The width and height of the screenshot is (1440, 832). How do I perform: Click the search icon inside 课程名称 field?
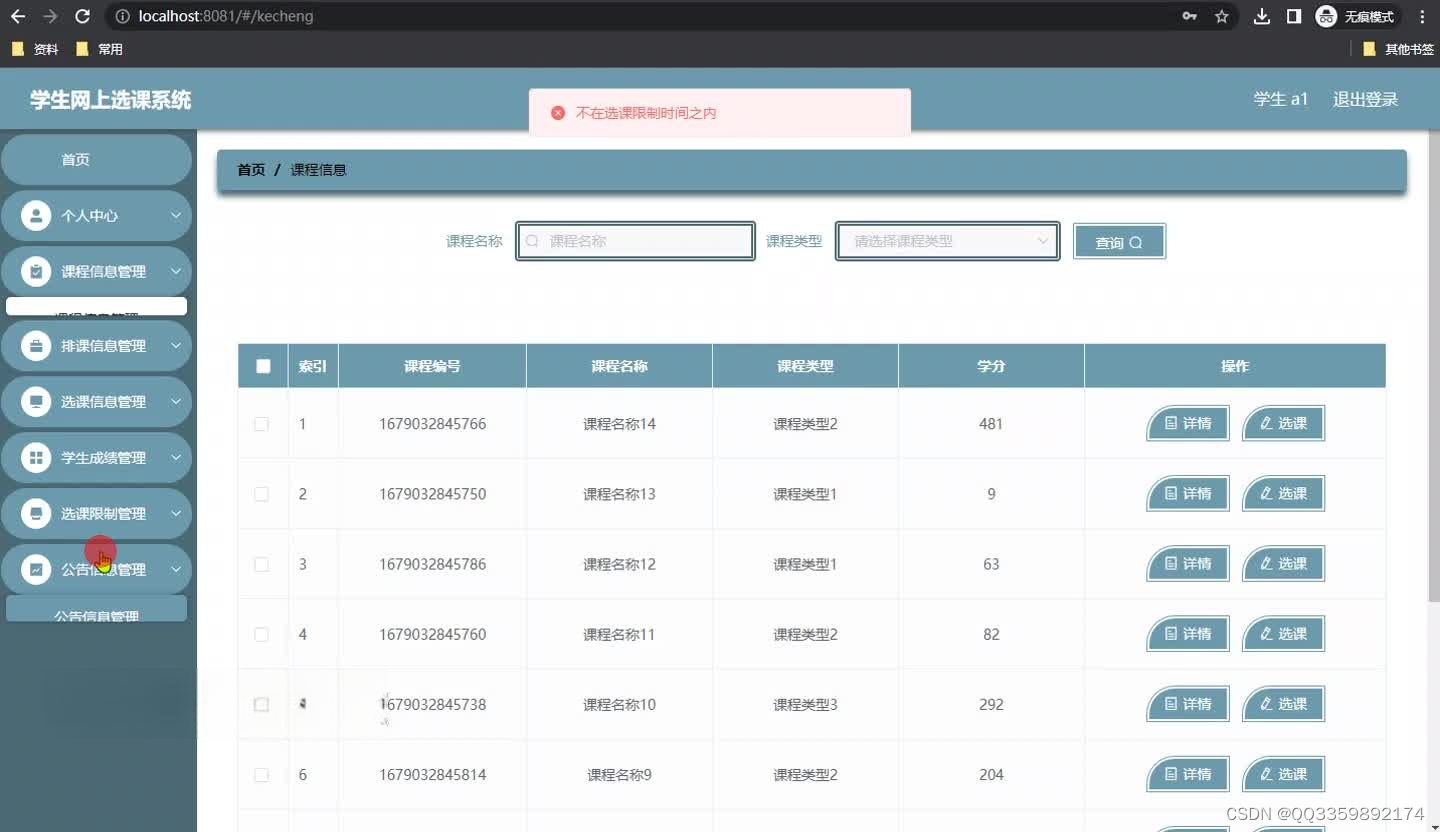532,241
